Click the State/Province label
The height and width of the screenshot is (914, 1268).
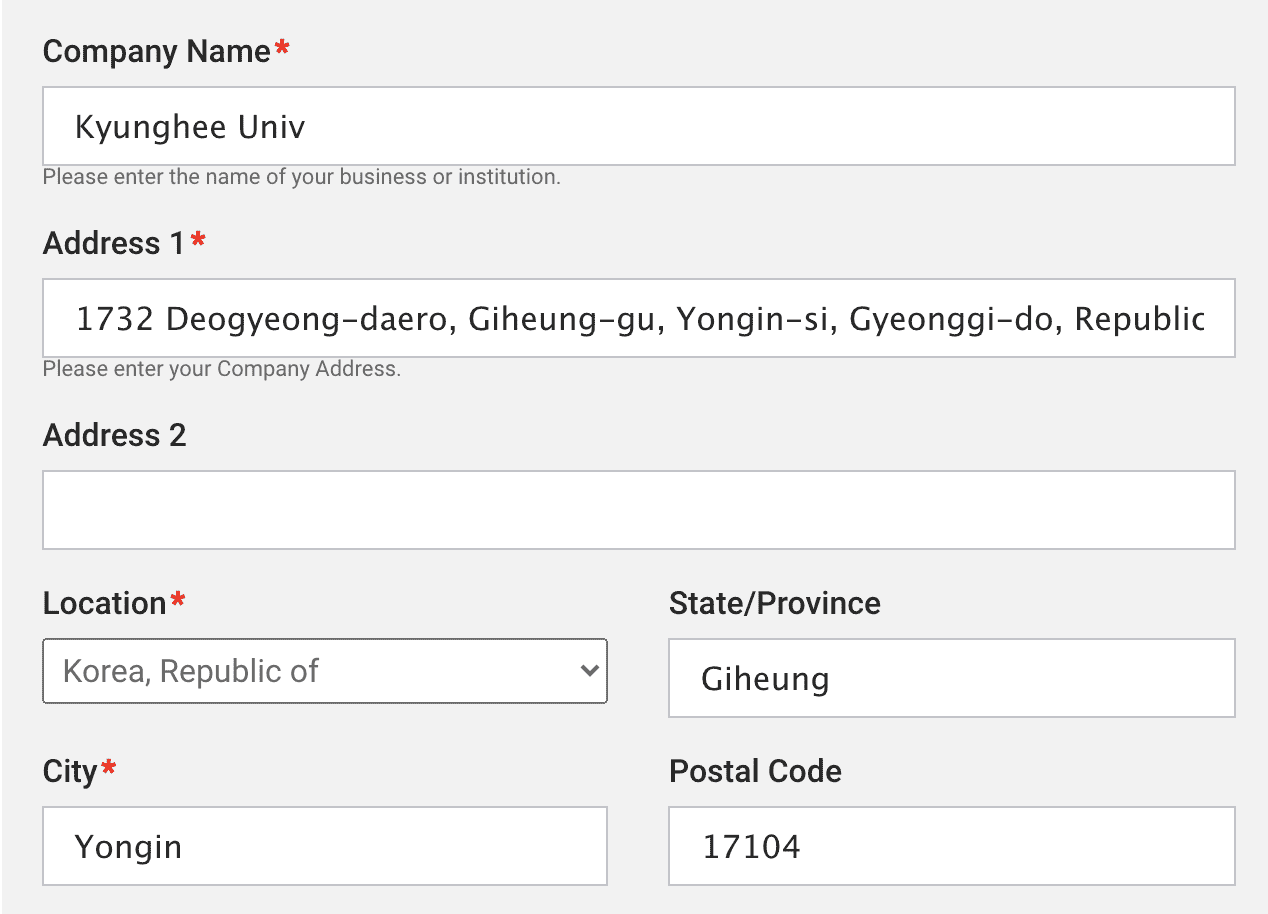pyautogui.click(x=775, y=604)
